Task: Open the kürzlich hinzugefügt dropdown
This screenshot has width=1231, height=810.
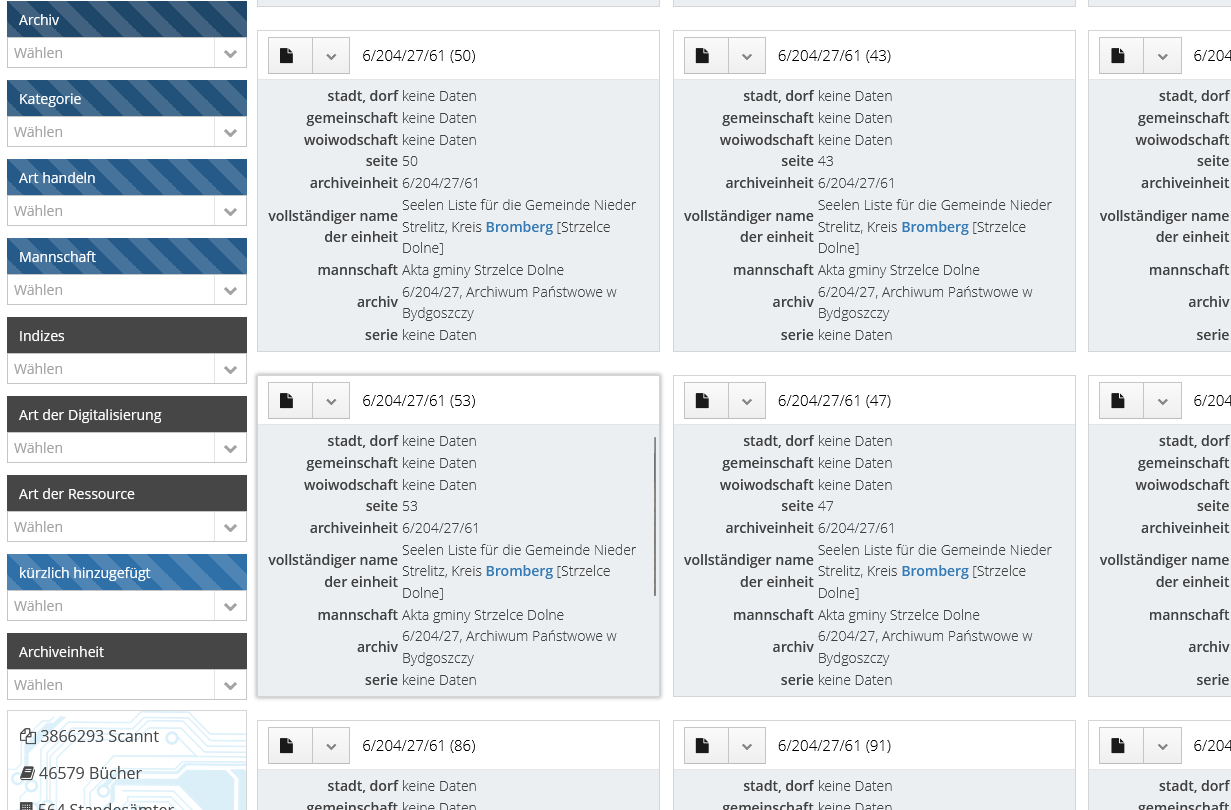Action: (127, 606)
